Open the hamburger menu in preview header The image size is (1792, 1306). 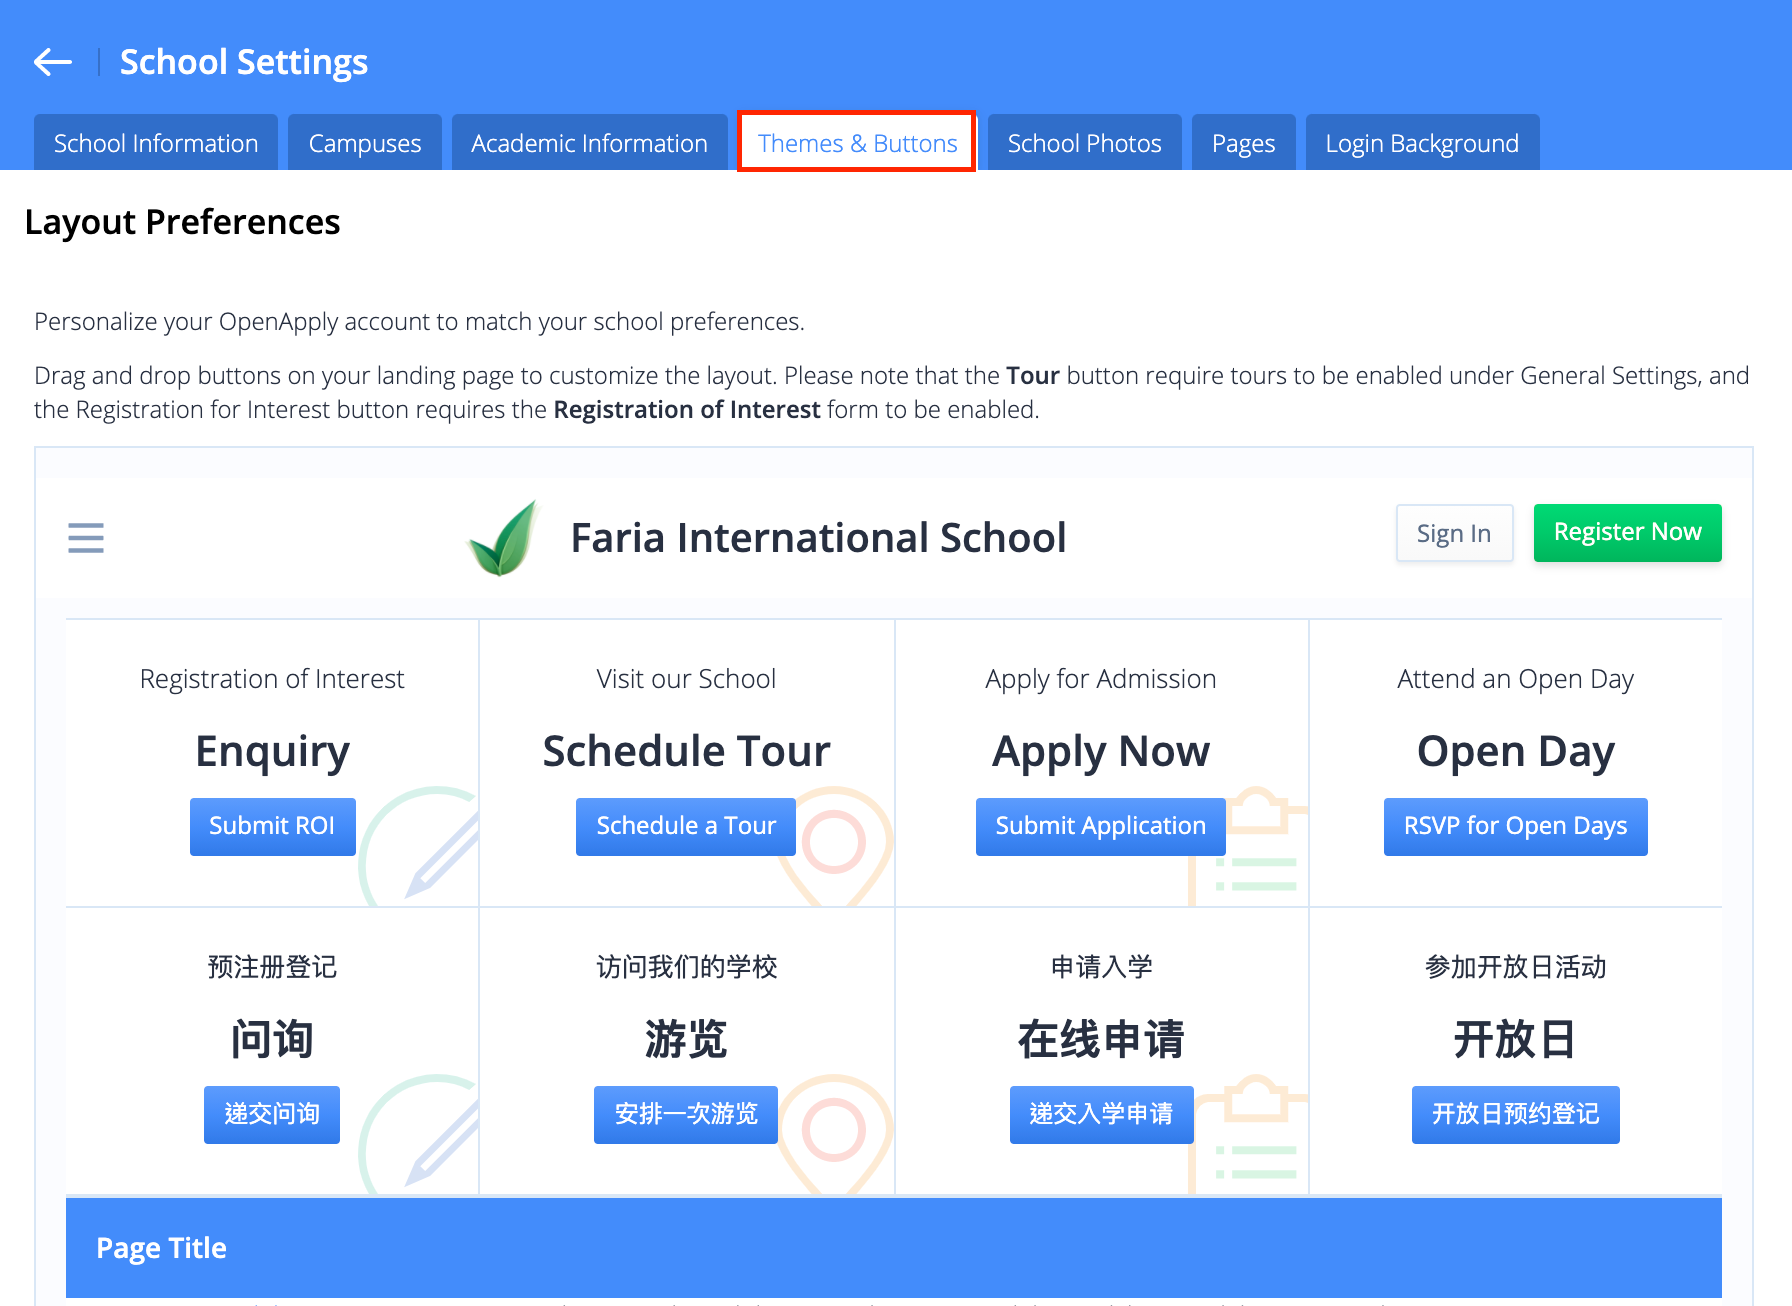click(86, 538)
